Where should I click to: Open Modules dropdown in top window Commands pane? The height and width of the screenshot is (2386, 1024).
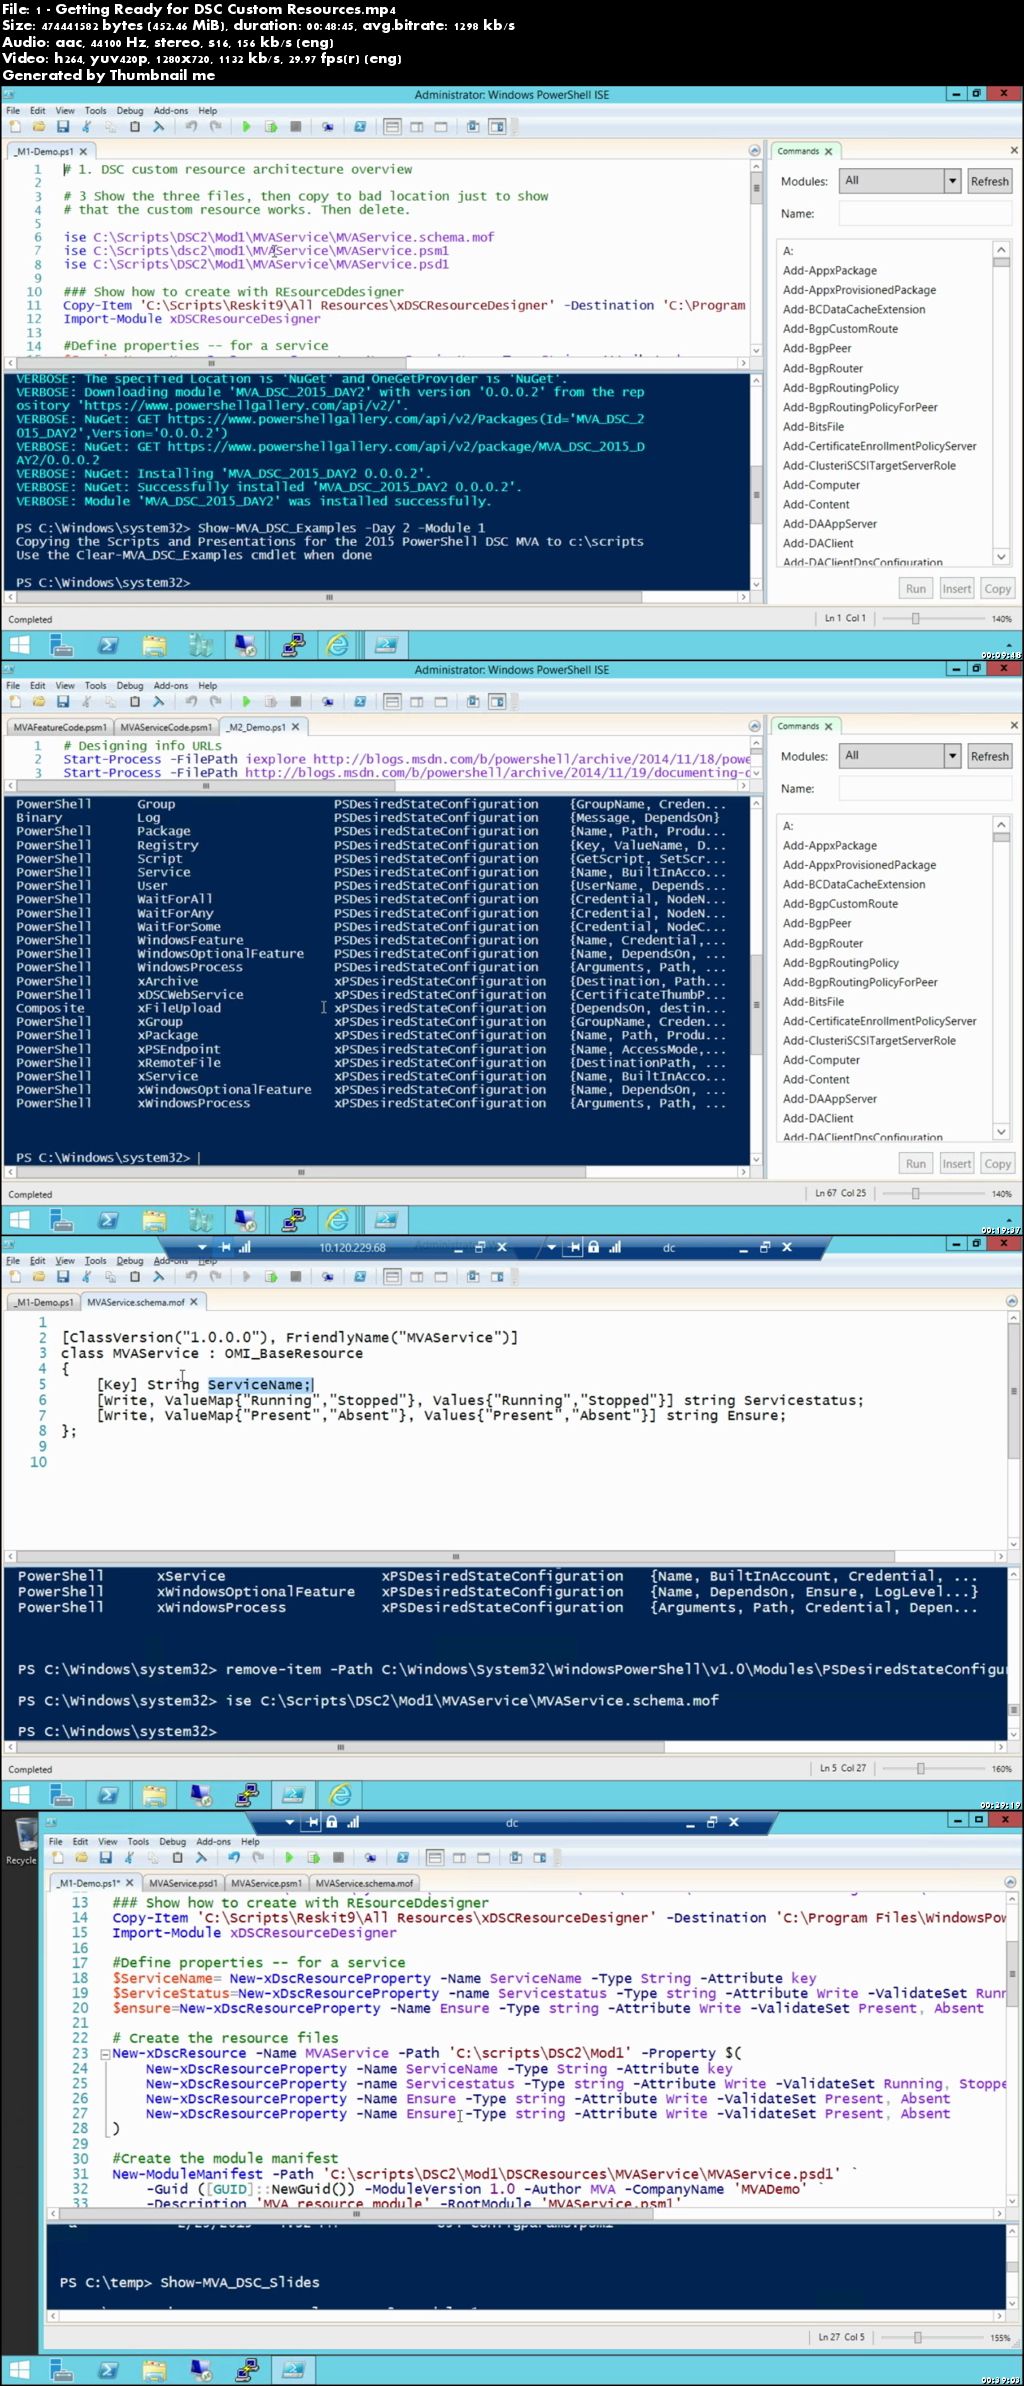click(x=952, y=181)
